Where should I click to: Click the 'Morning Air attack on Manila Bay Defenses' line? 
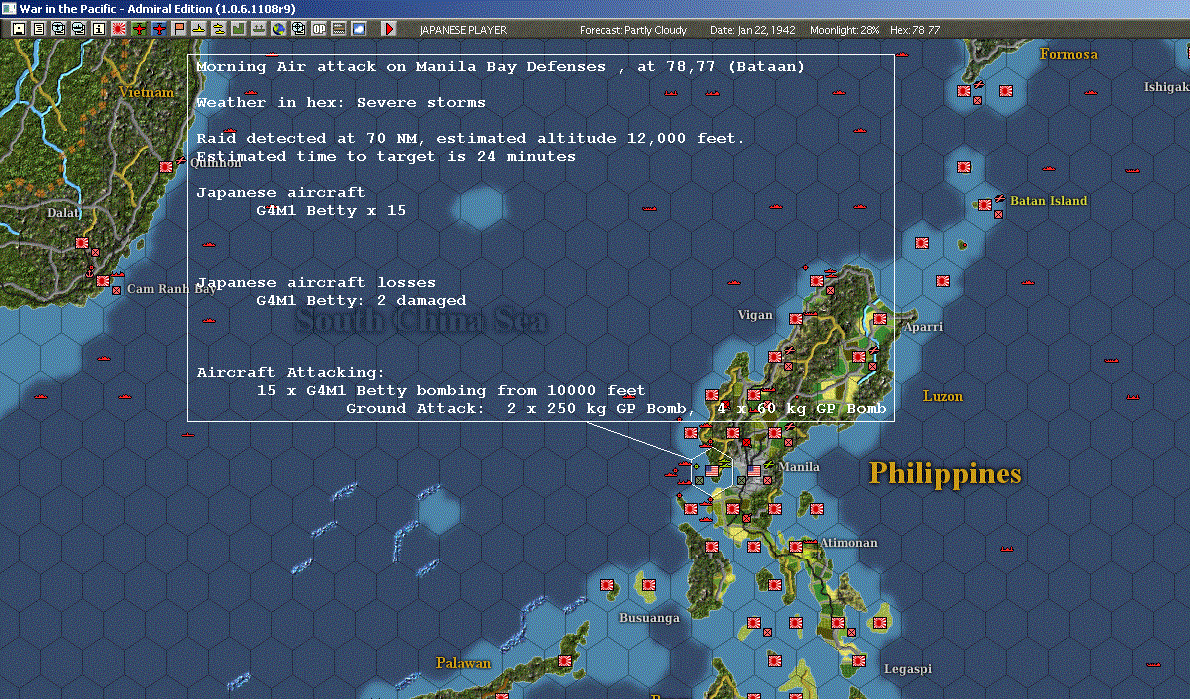(x=500, y=67)
